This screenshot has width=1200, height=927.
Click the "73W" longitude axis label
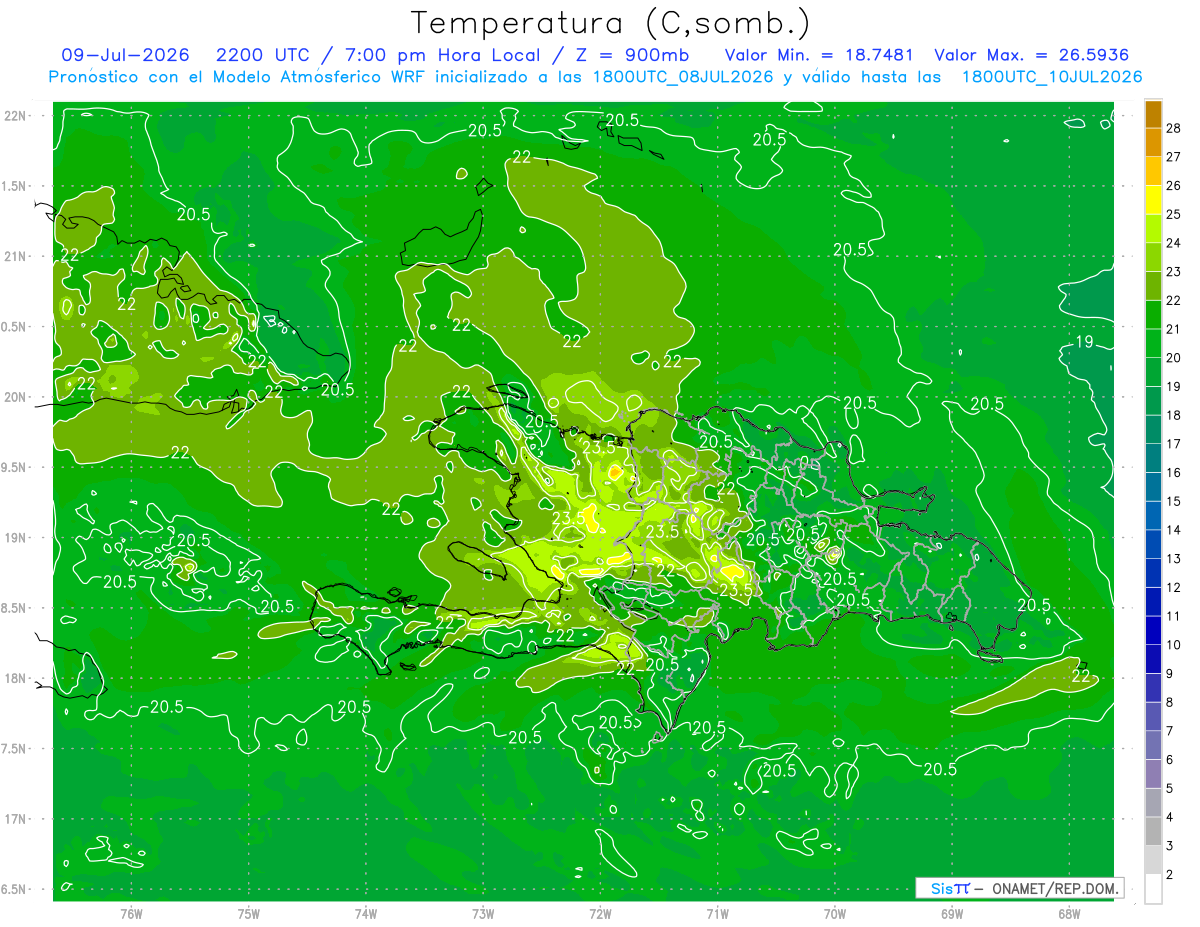click(x=483, y=913)
